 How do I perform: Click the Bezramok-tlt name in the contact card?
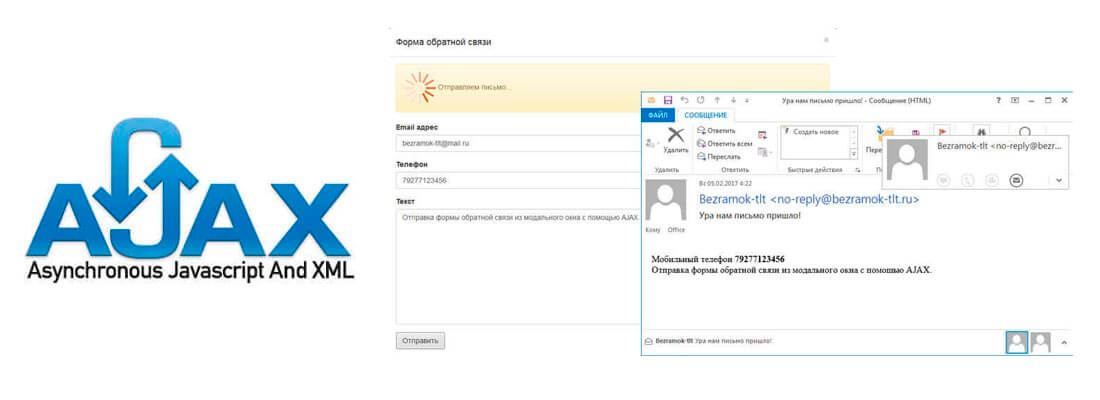pos(1000,146)
